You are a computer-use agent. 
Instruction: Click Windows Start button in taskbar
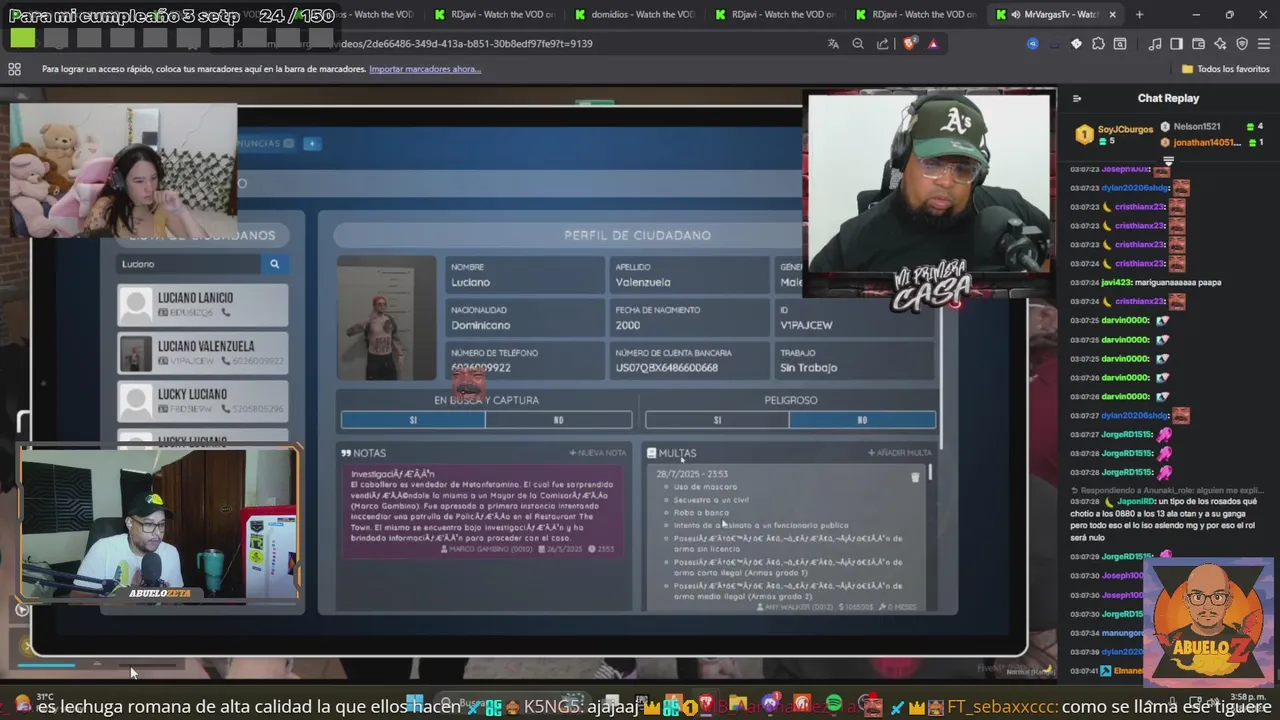click(x=414, y=705)
